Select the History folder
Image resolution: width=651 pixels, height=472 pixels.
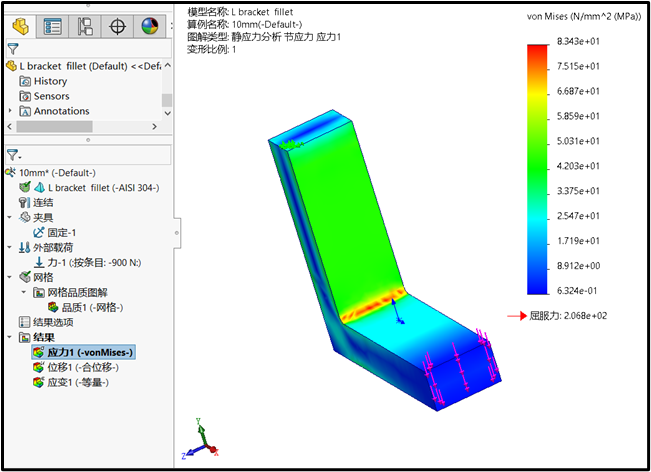click(x=50, y=81)
